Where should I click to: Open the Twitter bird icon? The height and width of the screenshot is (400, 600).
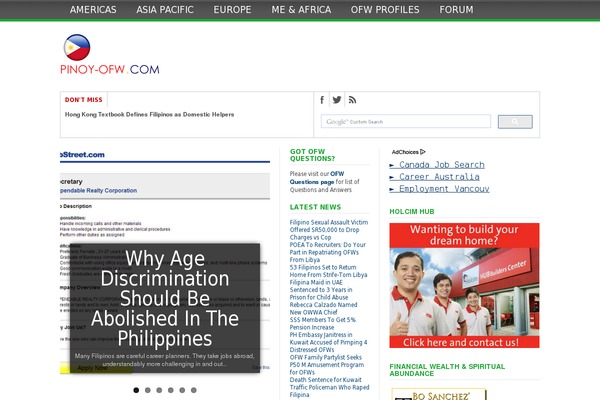click(337, 100)
